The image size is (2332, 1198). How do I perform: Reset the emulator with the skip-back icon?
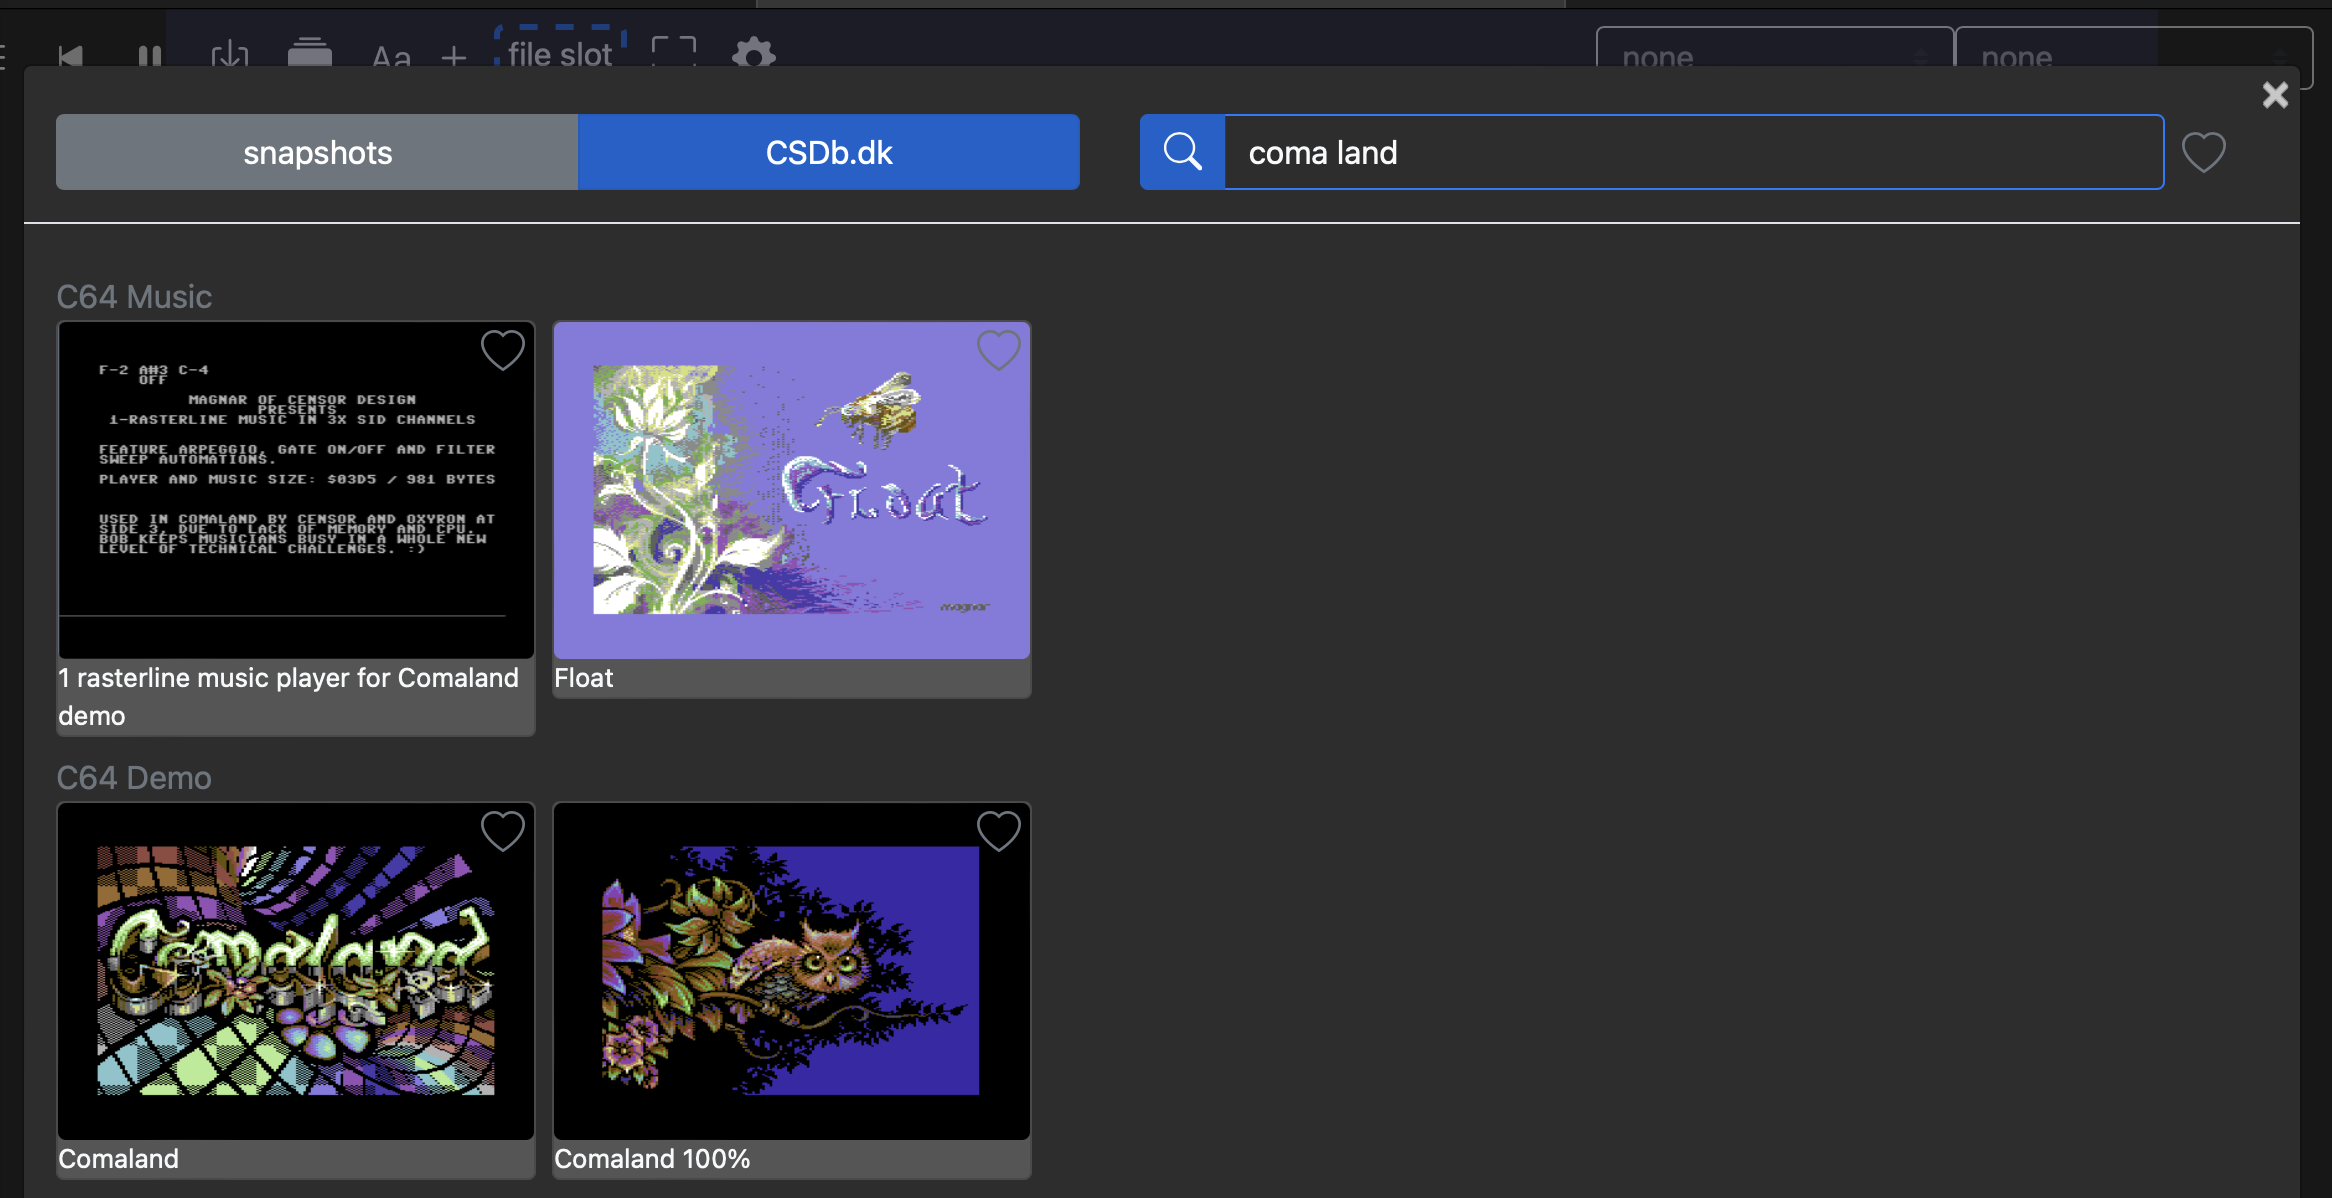pos(70,57)
